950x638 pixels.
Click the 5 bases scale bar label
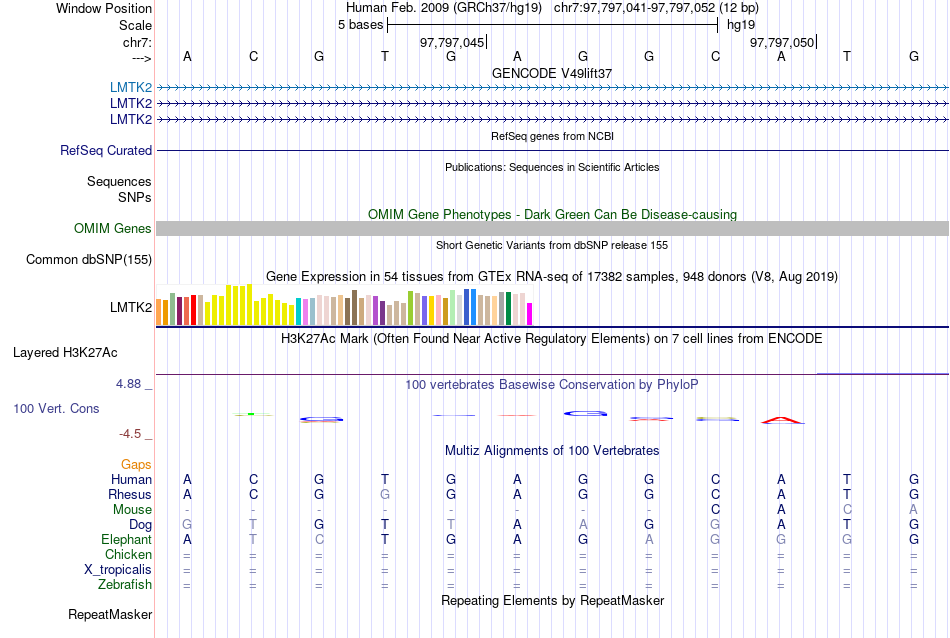[360, 25]
